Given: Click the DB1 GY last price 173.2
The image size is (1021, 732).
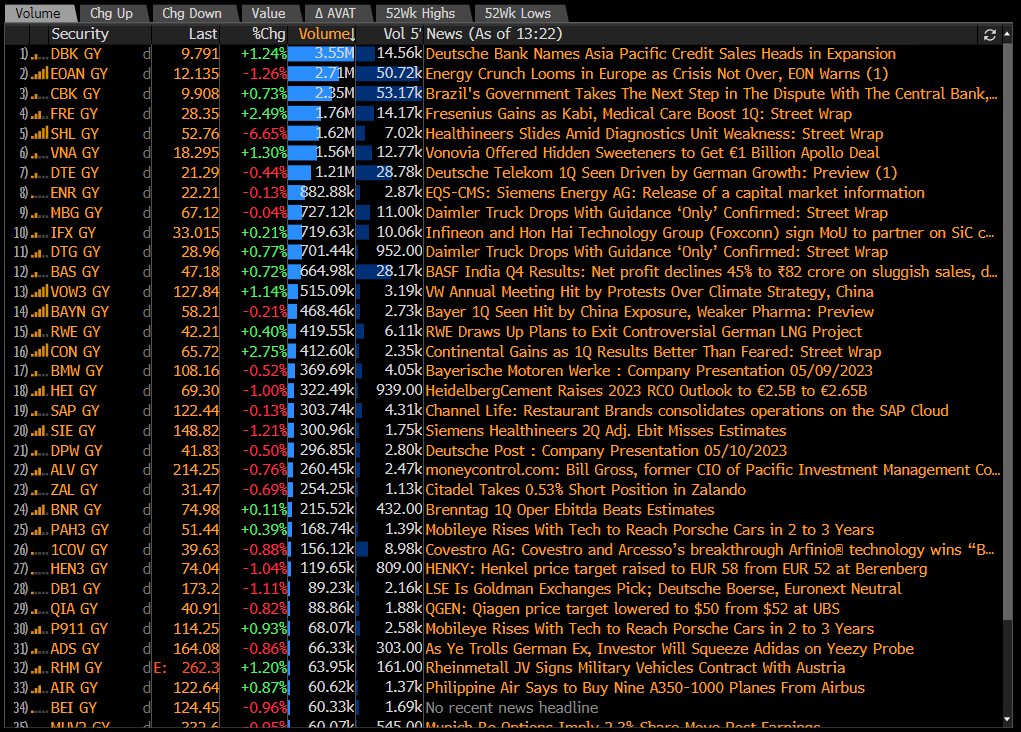Looking at the screenshot, I should coord(201,589).
